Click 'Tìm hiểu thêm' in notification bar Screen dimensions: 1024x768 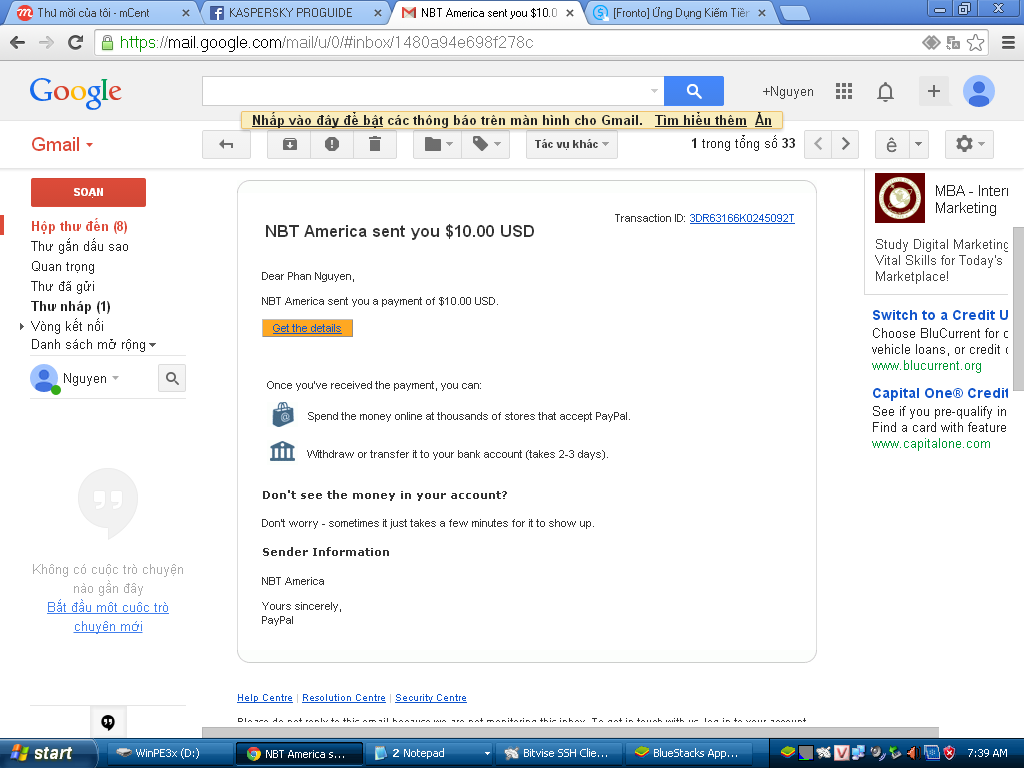pos(701,120)
